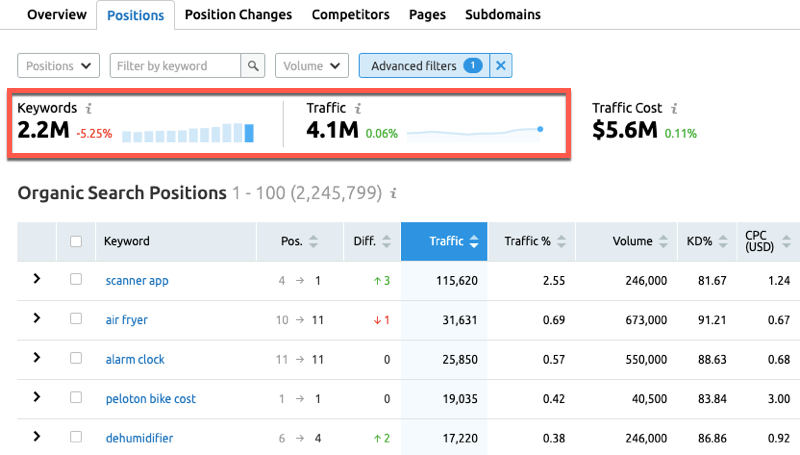Click the Filter by keyword input field
The height and width of the screenshot is (455, 800).
(175, 66)
